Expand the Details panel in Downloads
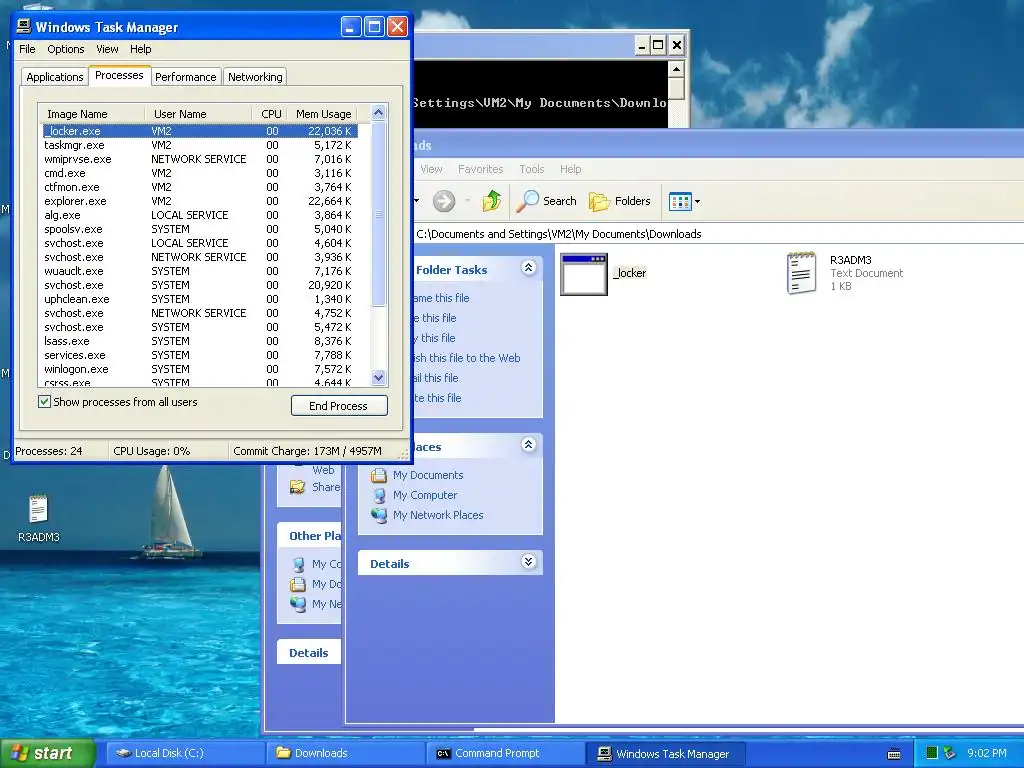 click(528, 562)
